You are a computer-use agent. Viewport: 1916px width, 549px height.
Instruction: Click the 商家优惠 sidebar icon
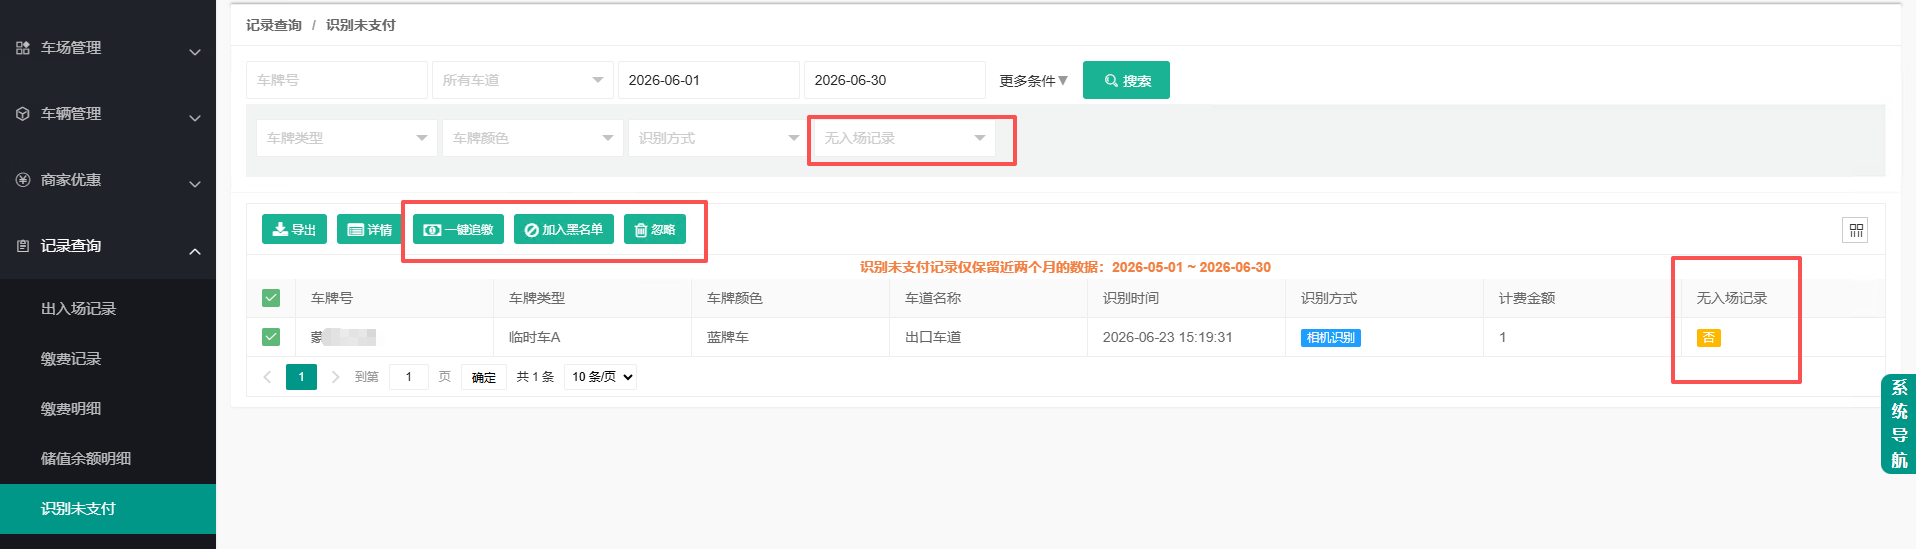click(23, 180)
